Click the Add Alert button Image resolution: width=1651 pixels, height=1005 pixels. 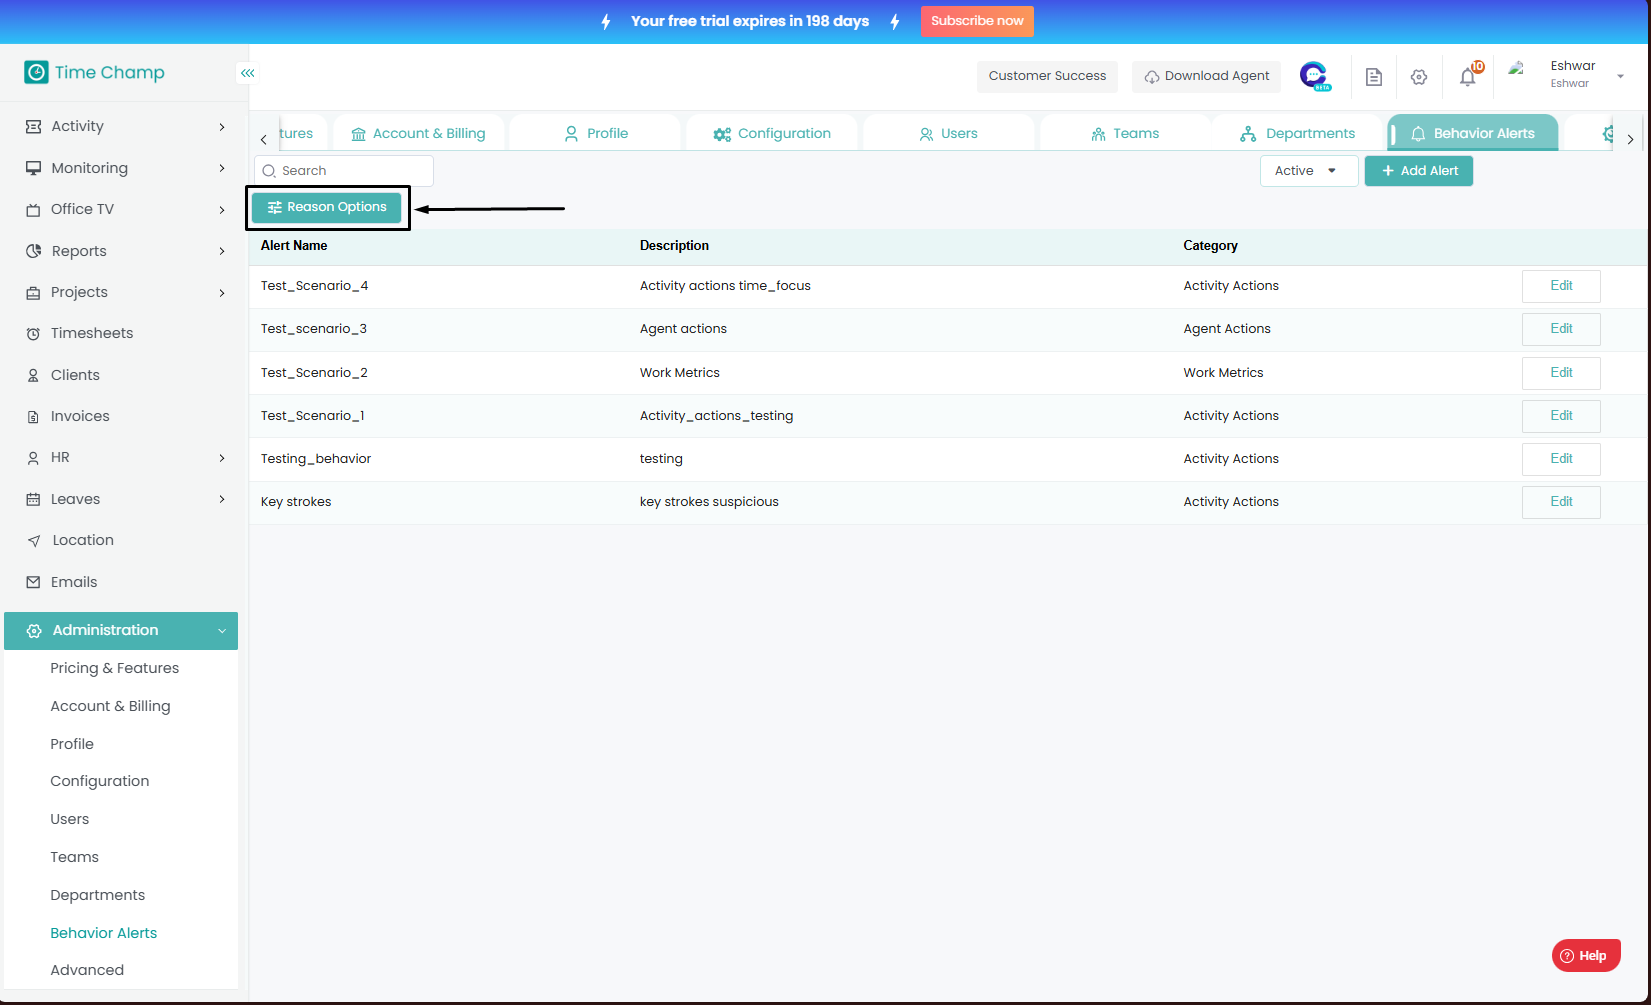tap(1419, 171)
